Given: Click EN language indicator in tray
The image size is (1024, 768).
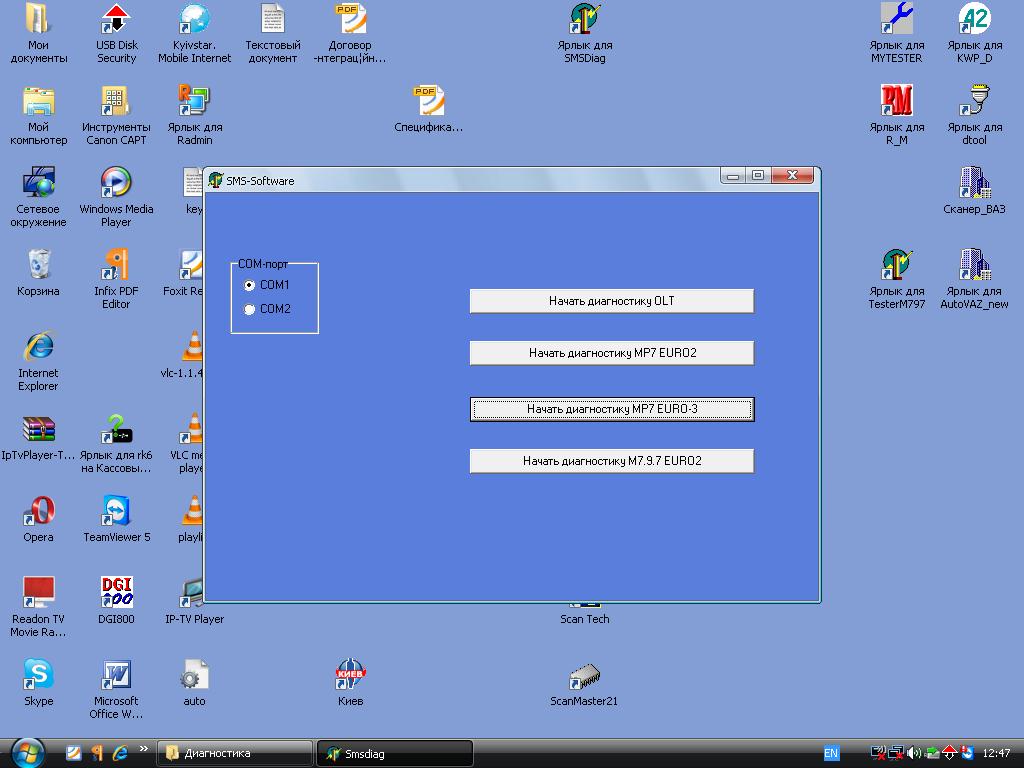Looking at the screenshot, I should (x=831, y=753).
